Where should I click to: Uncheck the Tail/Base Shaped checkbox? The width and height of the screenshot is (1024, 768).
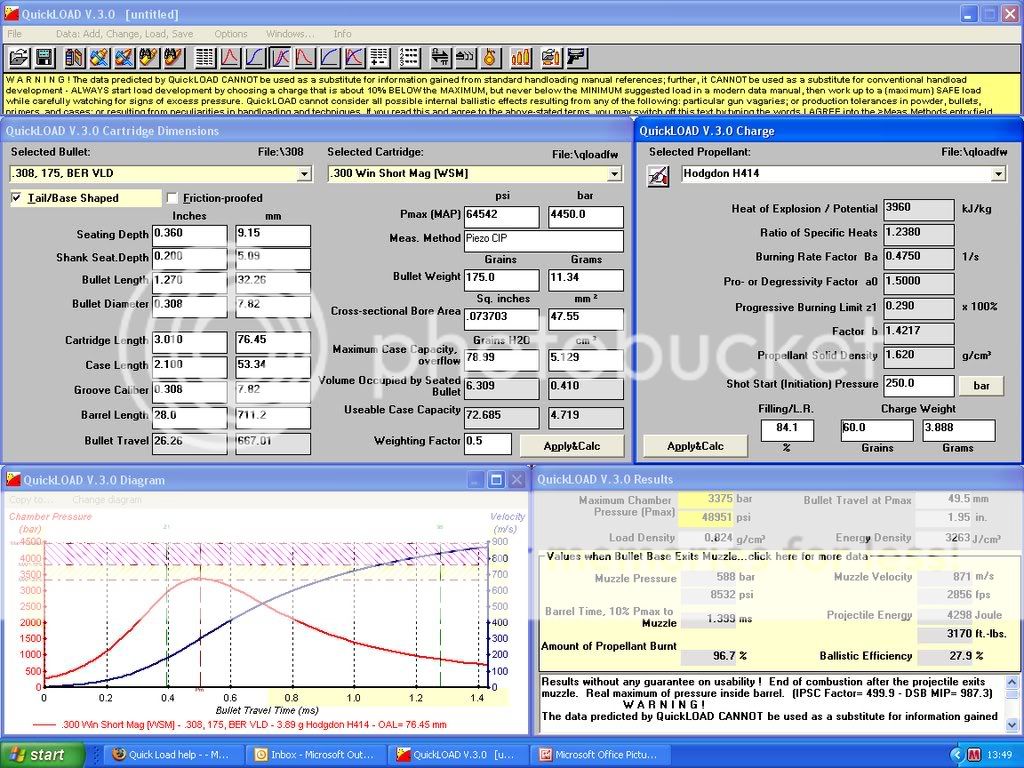(x=17, y=198)
